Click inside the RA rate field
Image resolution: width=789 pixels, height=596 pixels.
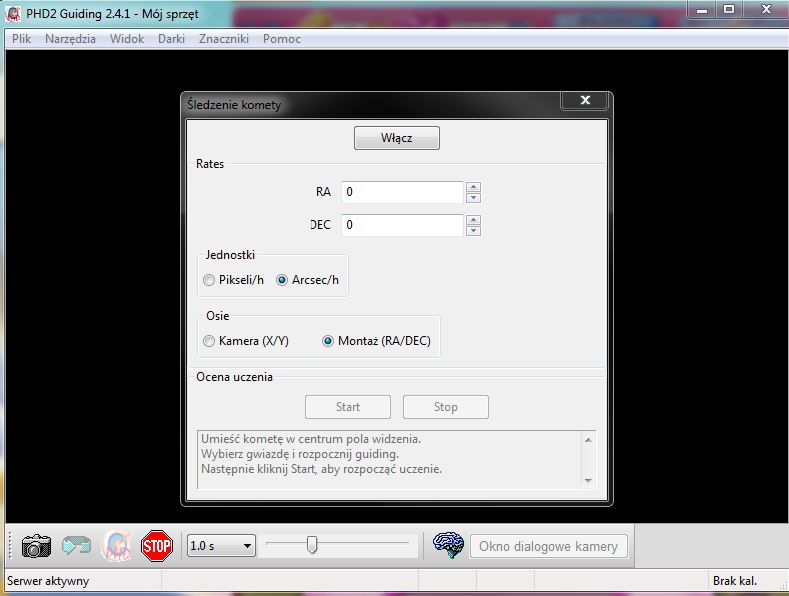(402, 192)
